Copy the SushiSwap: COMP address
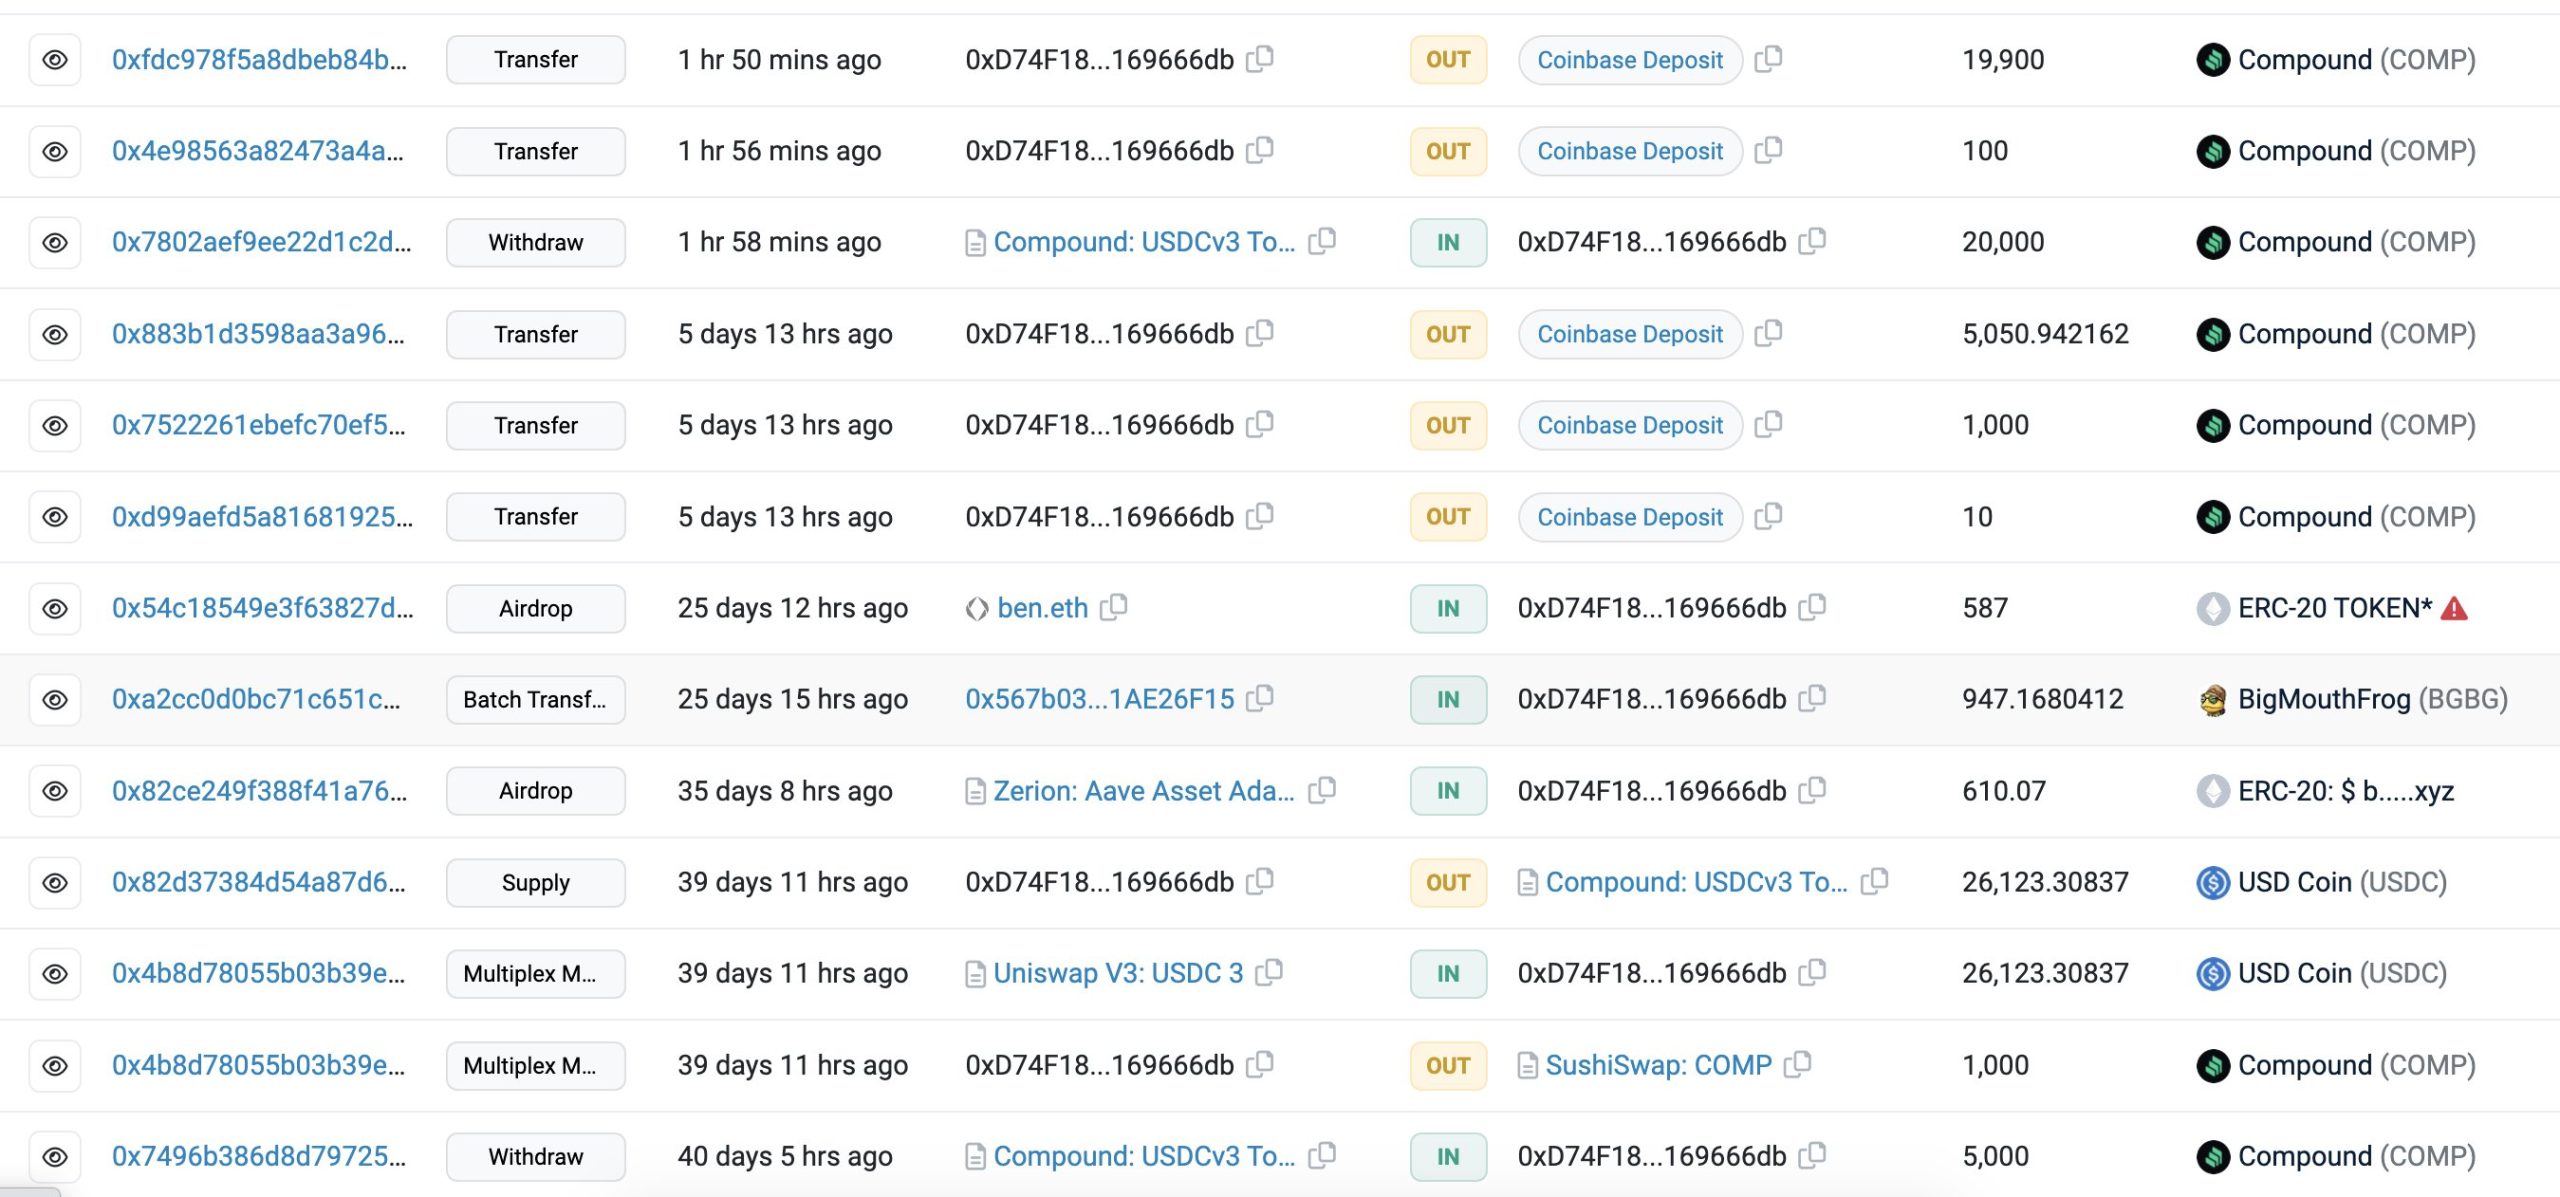 tap(1798, 1064)
